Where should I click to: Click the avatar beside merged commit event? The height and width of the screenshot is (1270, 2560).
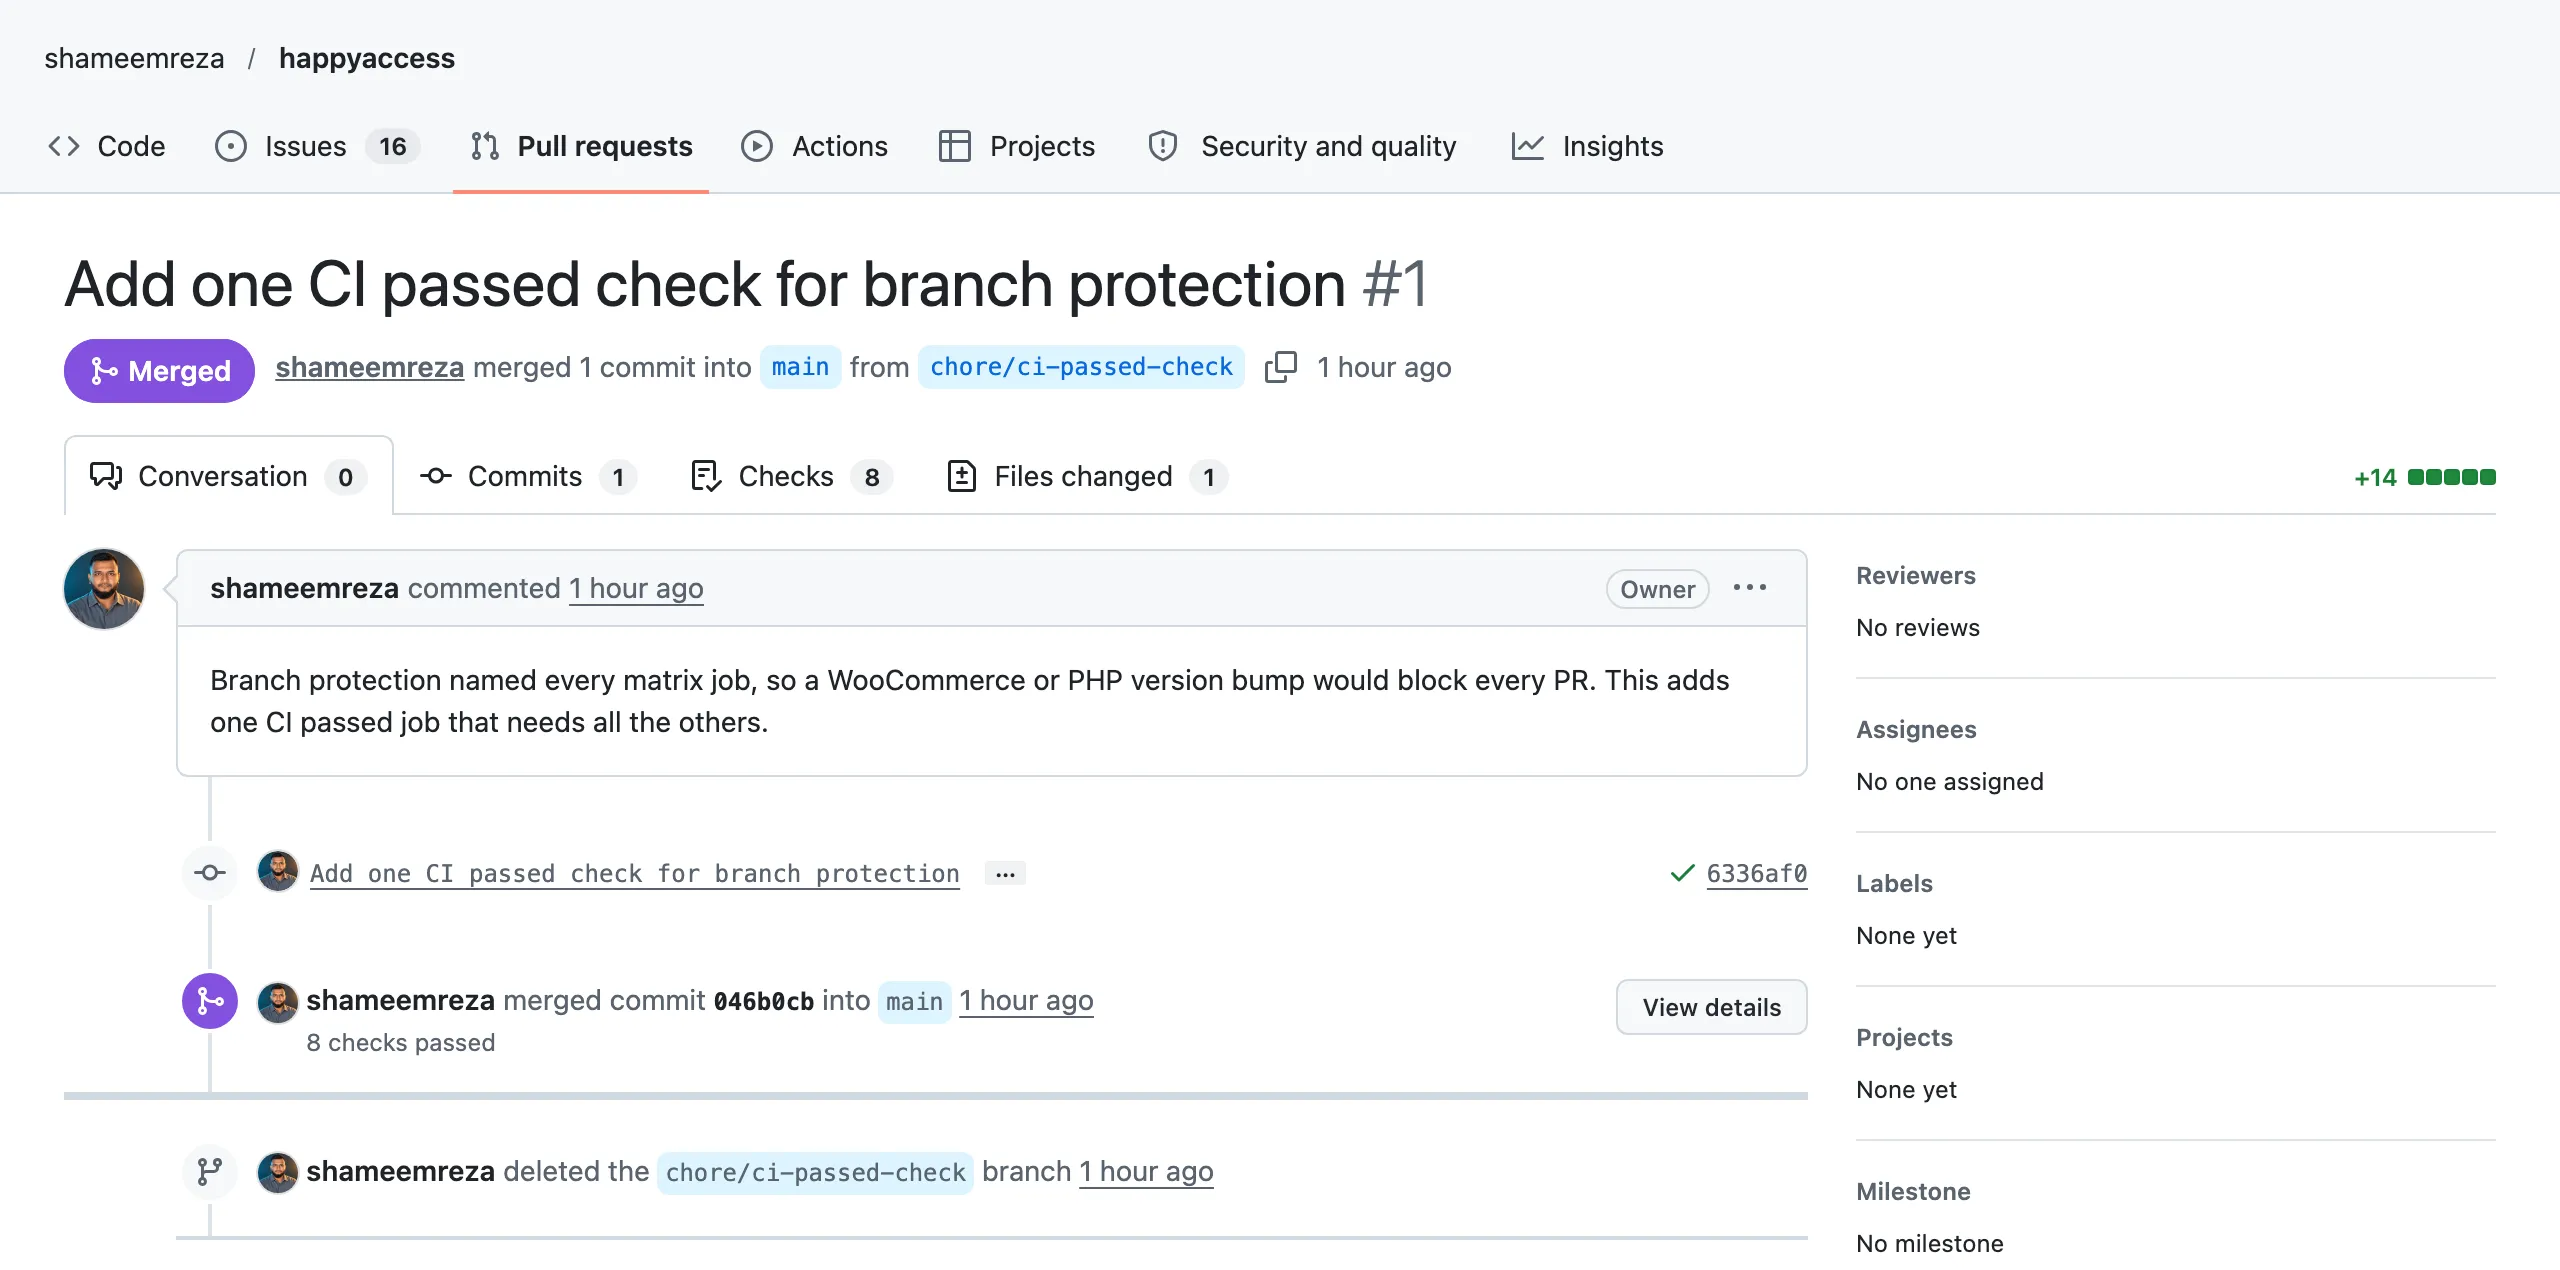278,1002
